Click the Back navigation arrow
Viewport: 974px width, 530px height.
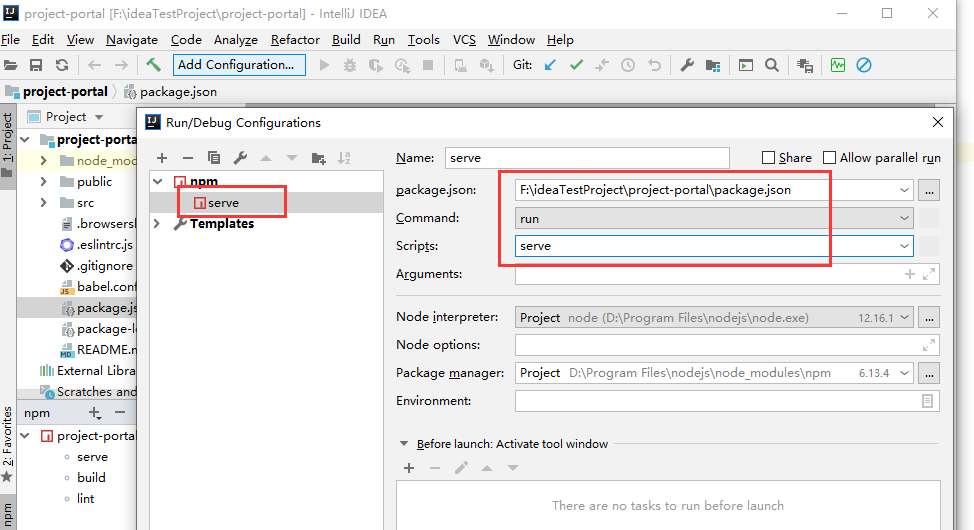(x=94, y=65)
